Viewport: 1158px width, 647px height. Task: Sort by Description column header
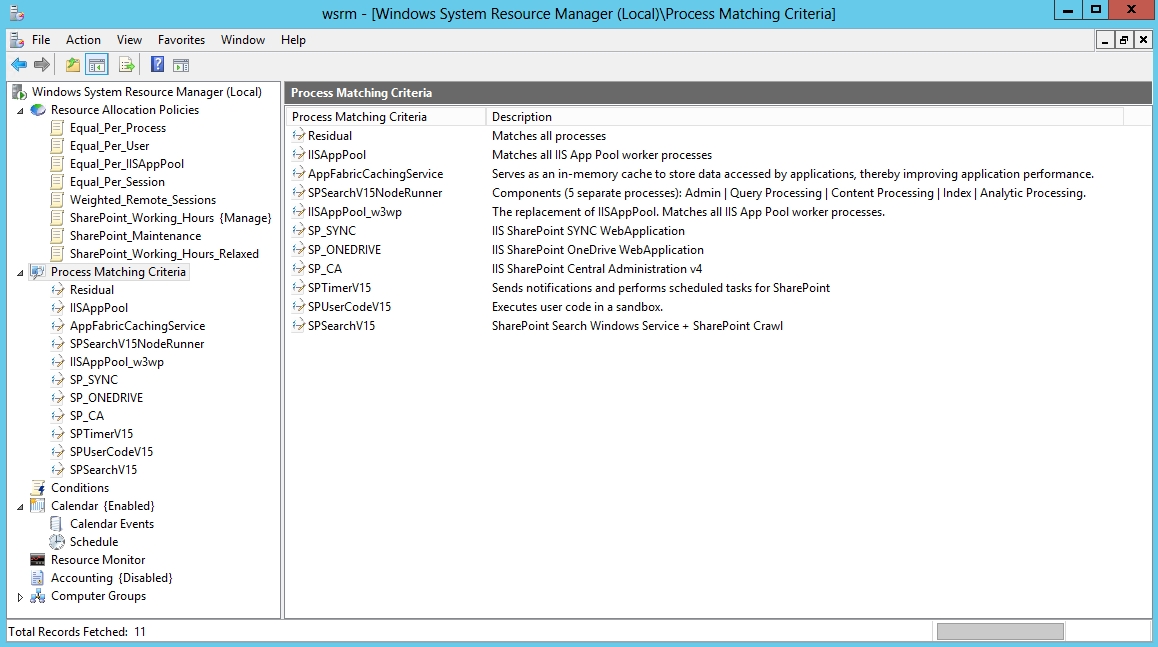point(804,117)
